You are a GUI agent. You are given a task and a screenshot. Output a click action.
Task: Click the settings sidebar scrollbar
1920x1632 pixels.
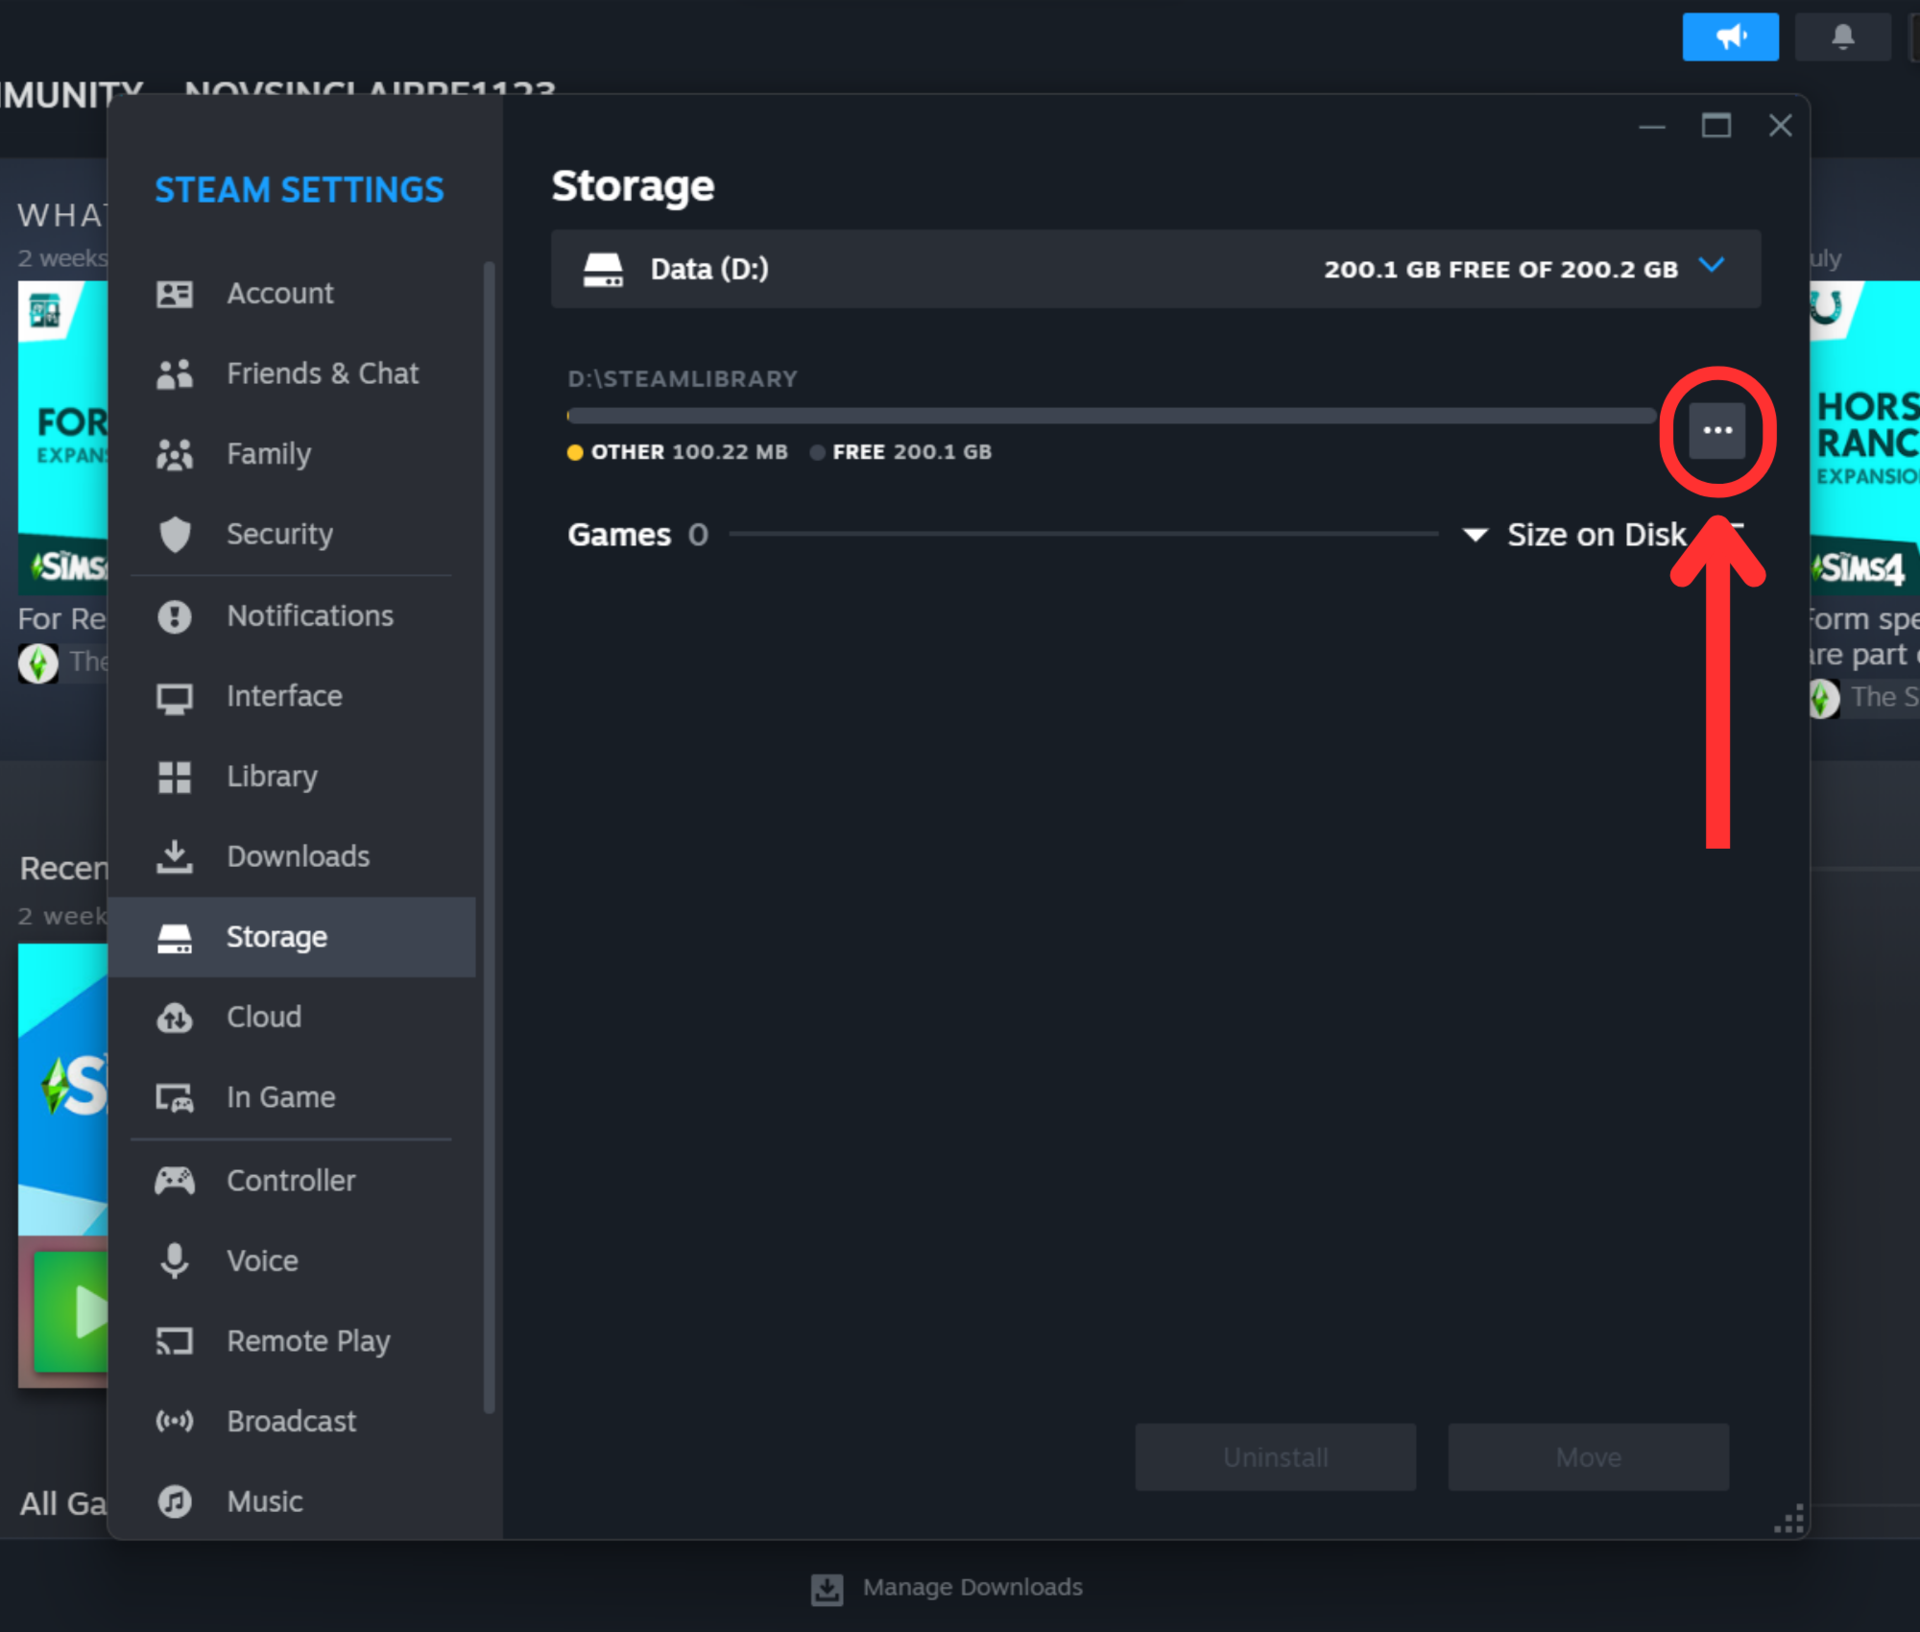(489, 836)
